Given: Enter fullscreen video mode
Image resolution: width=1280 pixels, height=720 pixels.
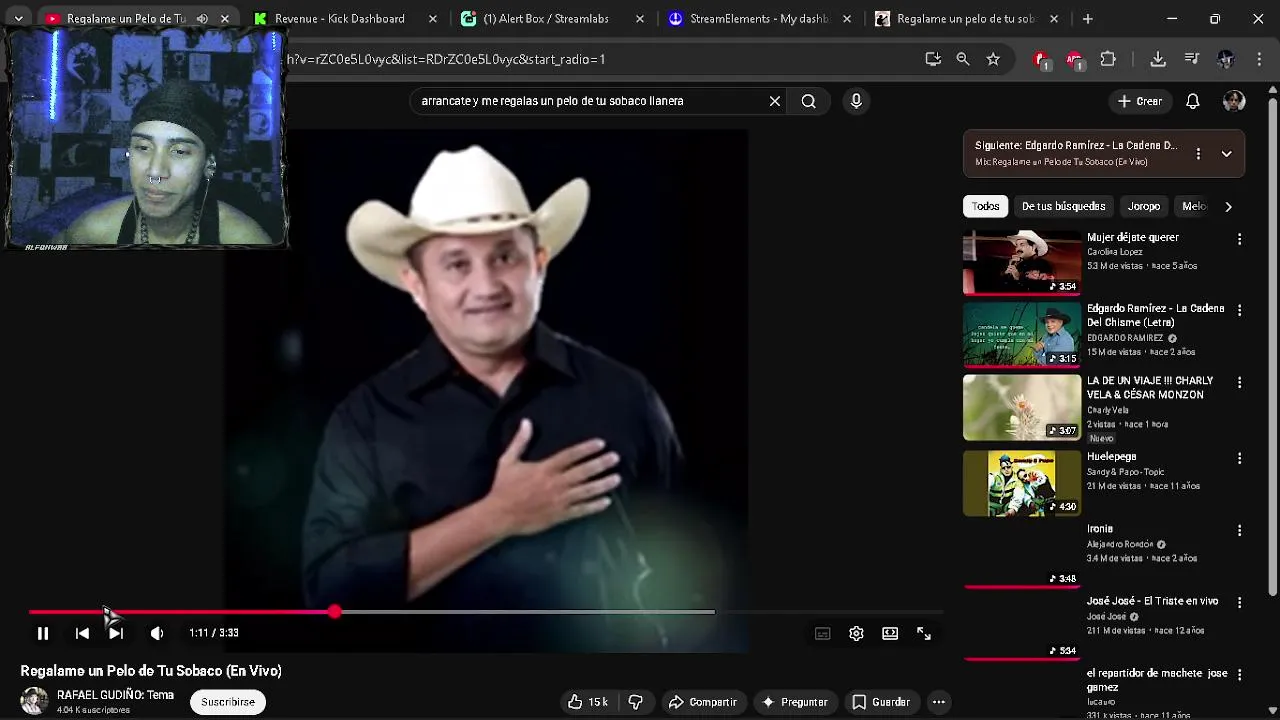Looking at the screenshot, I should point(924,633).
